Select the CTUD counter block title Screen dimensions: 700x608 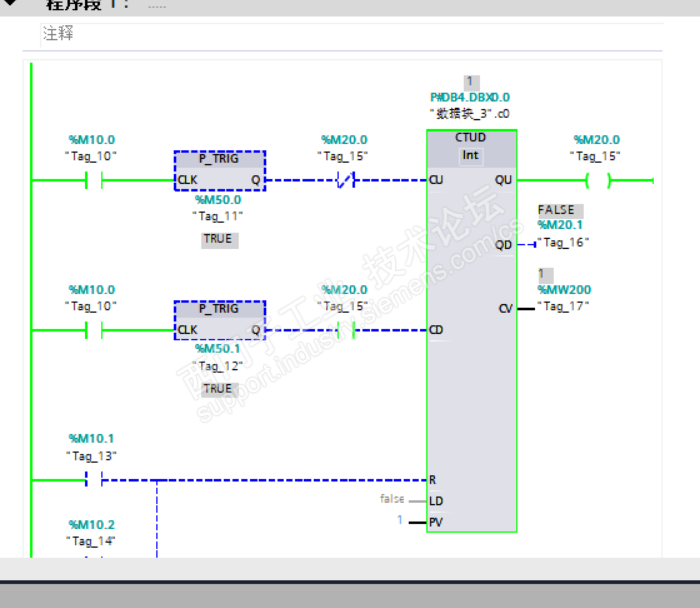pos(470,137)
